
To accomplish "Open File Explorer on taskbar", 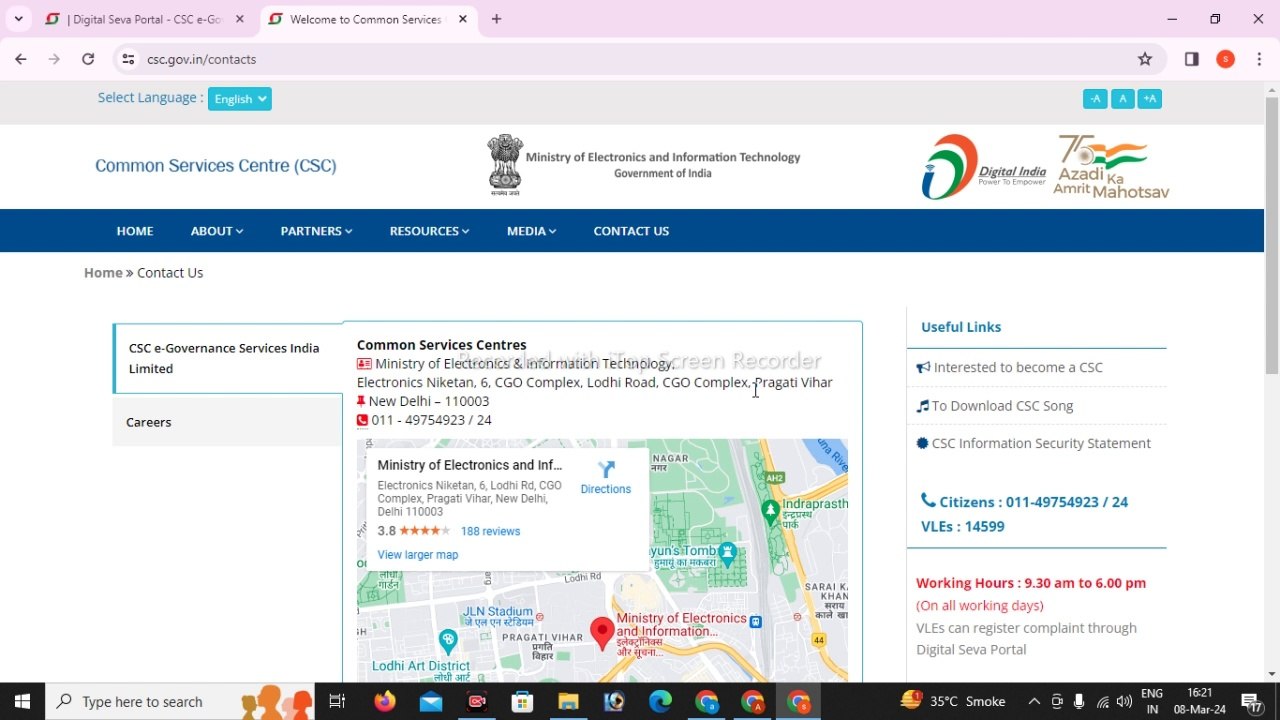I will click(x=568, y=701).
